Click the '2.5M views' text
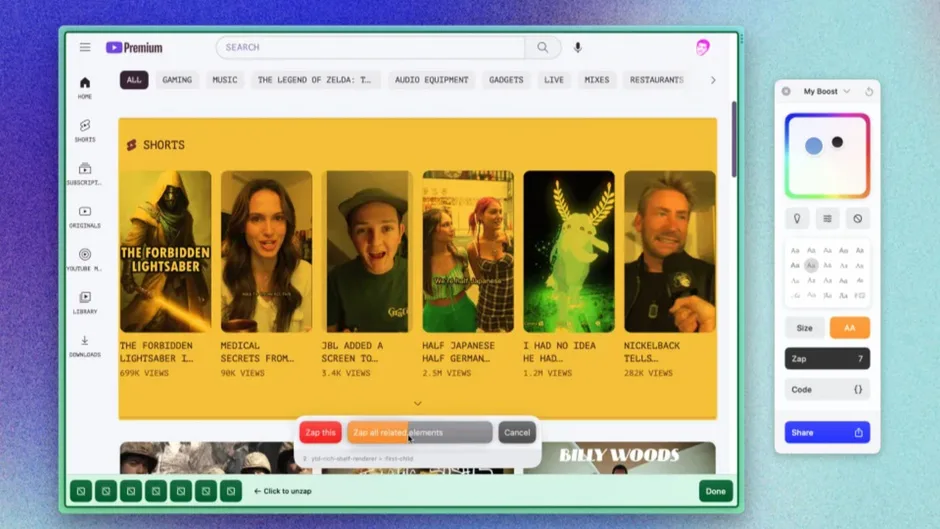Screen dimensions: 940x529 tap(447, 373)
